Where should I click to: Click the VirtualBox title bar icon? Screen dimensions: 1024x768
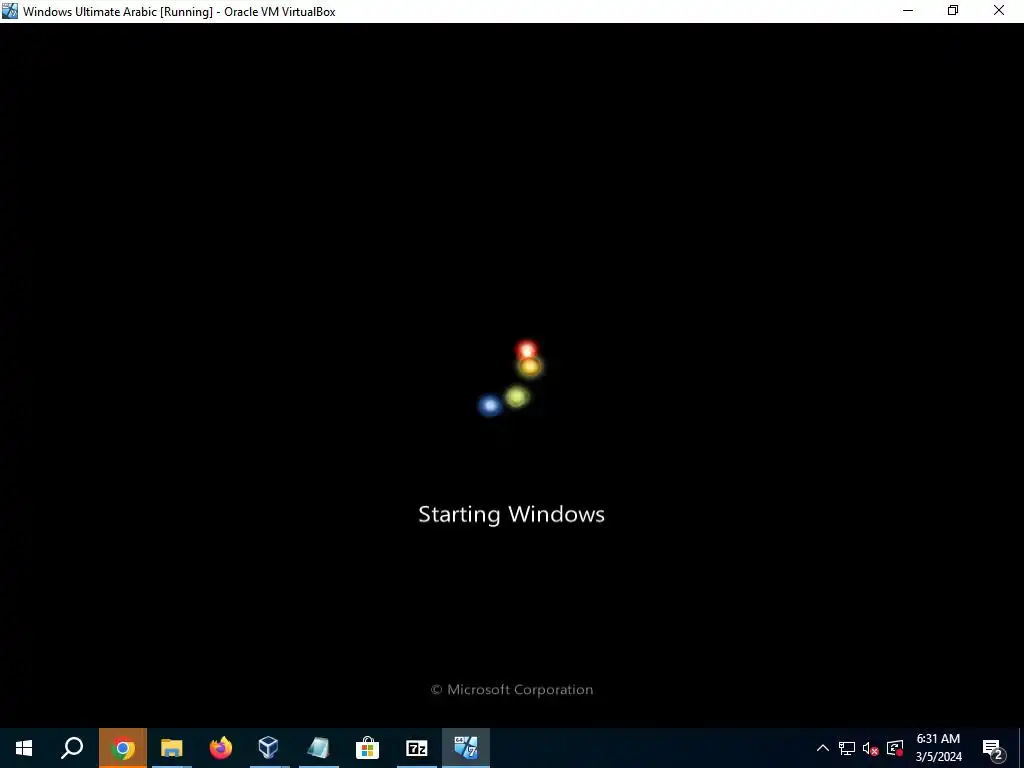click(x=10, y=11)
